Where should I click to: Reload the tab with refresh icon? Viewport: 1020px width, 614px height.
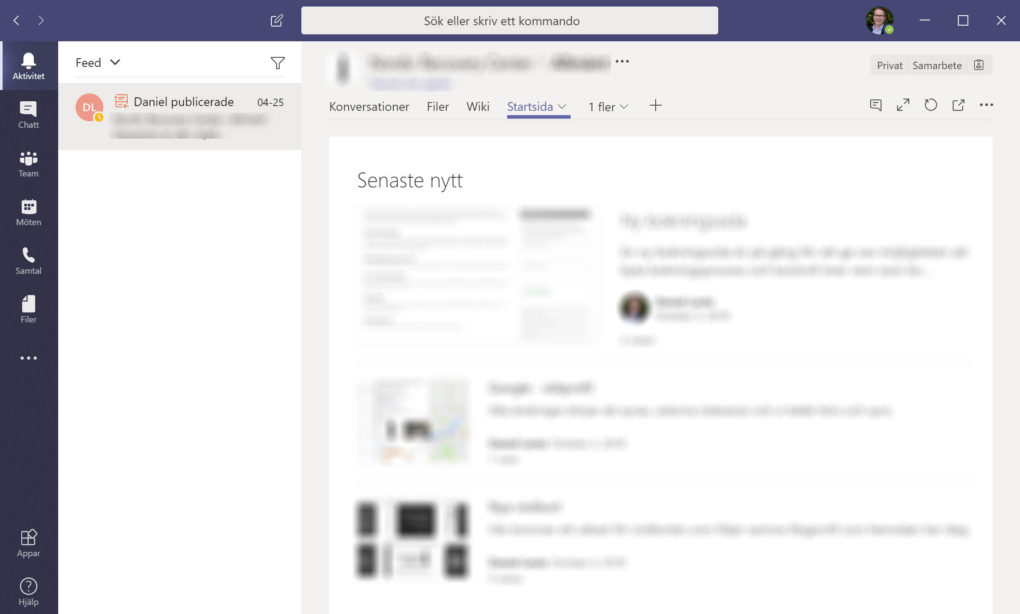coord(931,105)
